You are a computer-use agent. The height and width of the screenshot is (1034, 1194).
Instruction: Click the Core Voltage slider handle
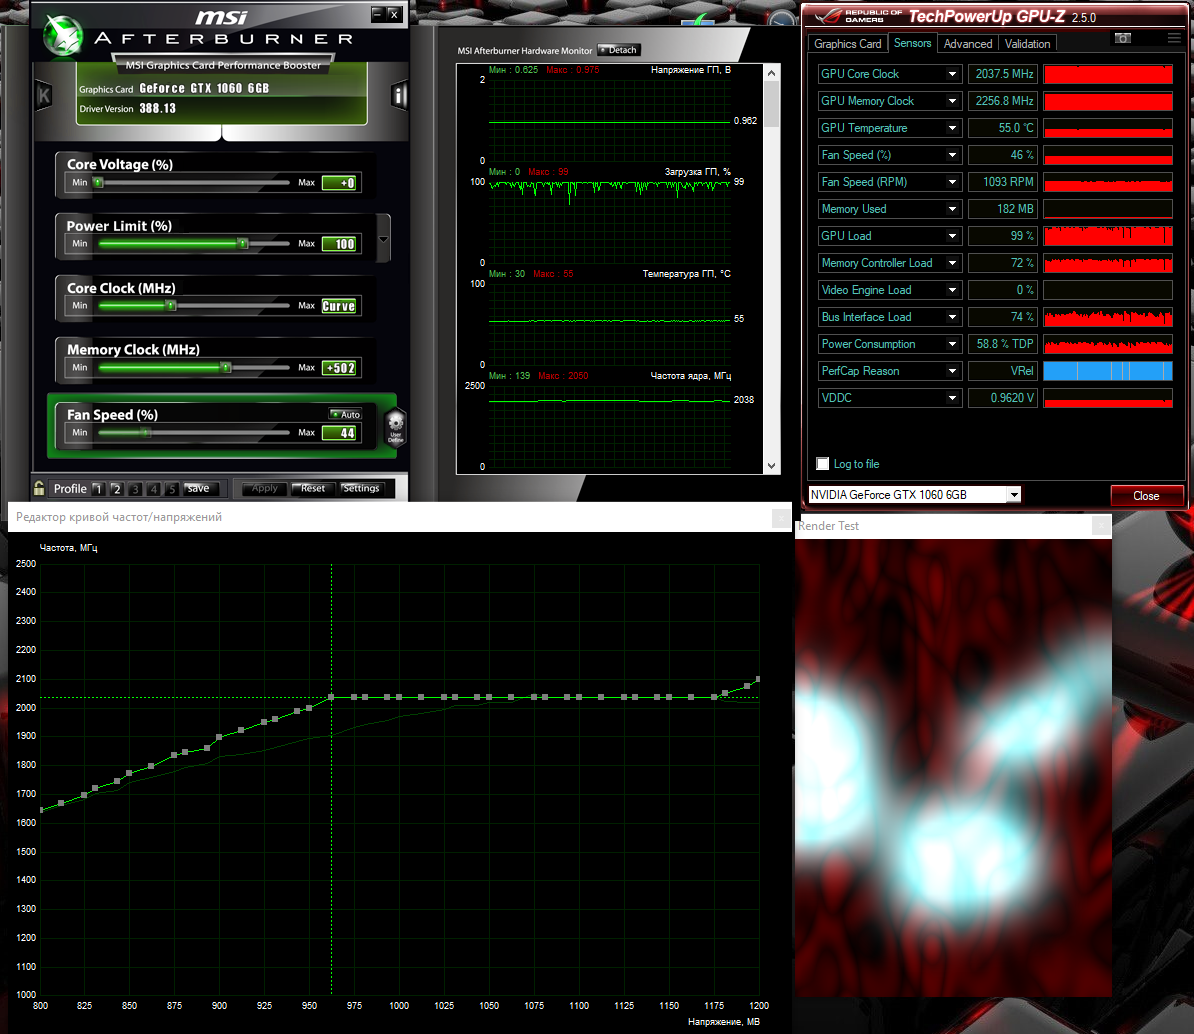(x=97, y=183)
